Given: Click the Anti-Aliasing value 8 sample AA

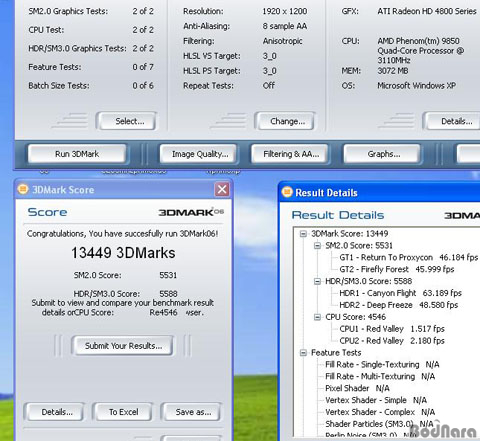Looking at the screenshot, I should (x=284, y=26).
